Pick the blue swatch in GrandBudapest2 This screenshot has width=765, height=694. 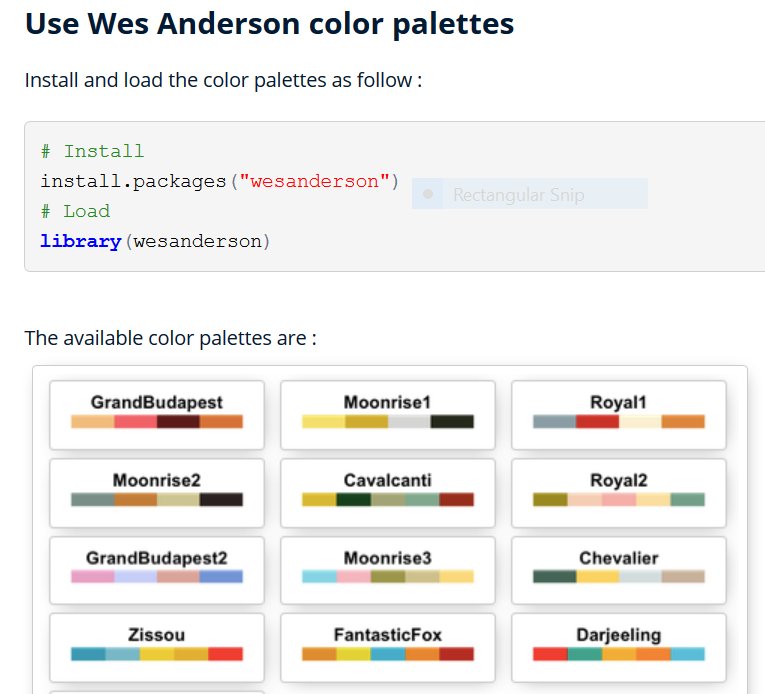(221, 576)
